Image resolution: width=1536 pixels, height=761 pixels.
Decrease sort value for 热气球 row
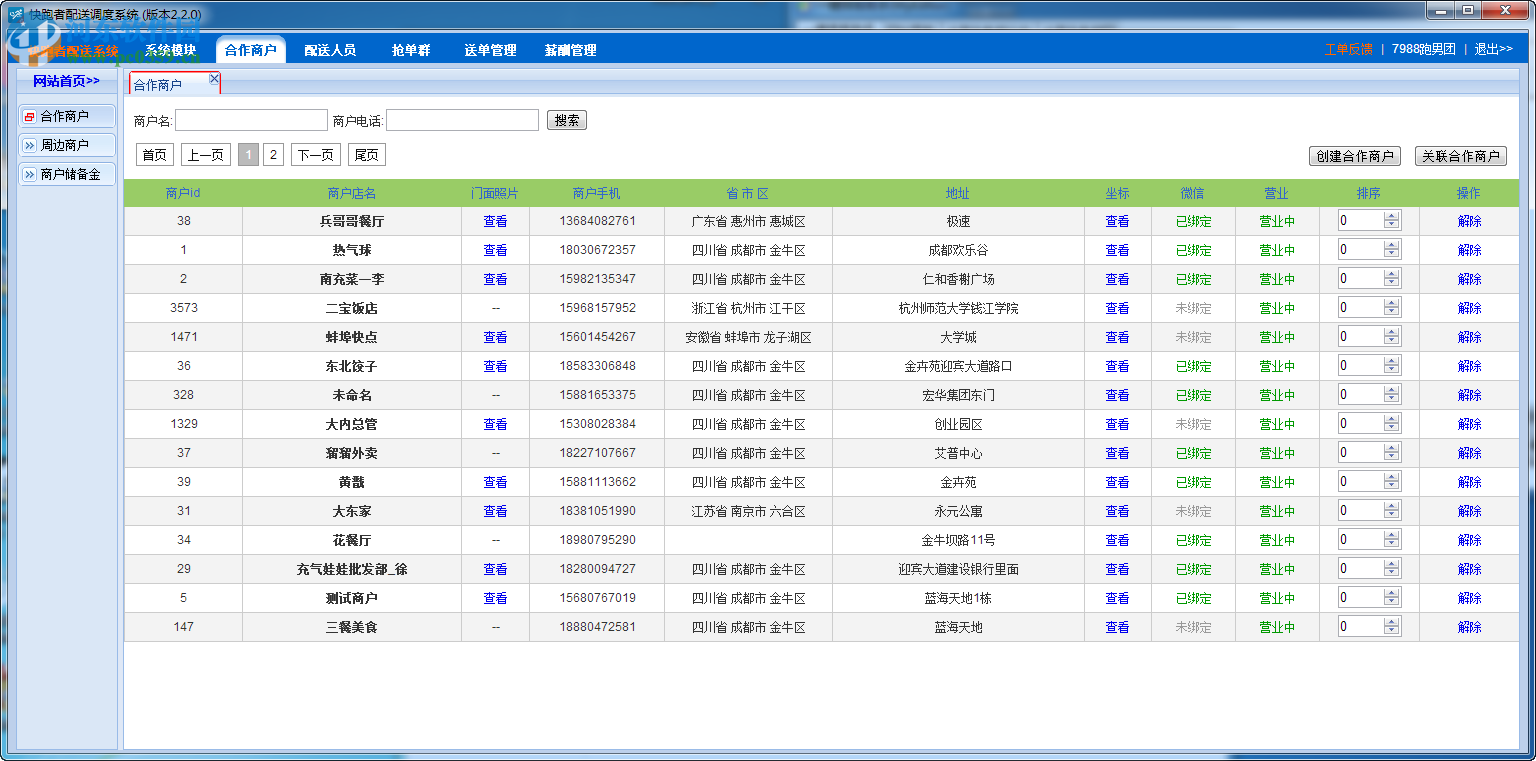click(1392, 254)
